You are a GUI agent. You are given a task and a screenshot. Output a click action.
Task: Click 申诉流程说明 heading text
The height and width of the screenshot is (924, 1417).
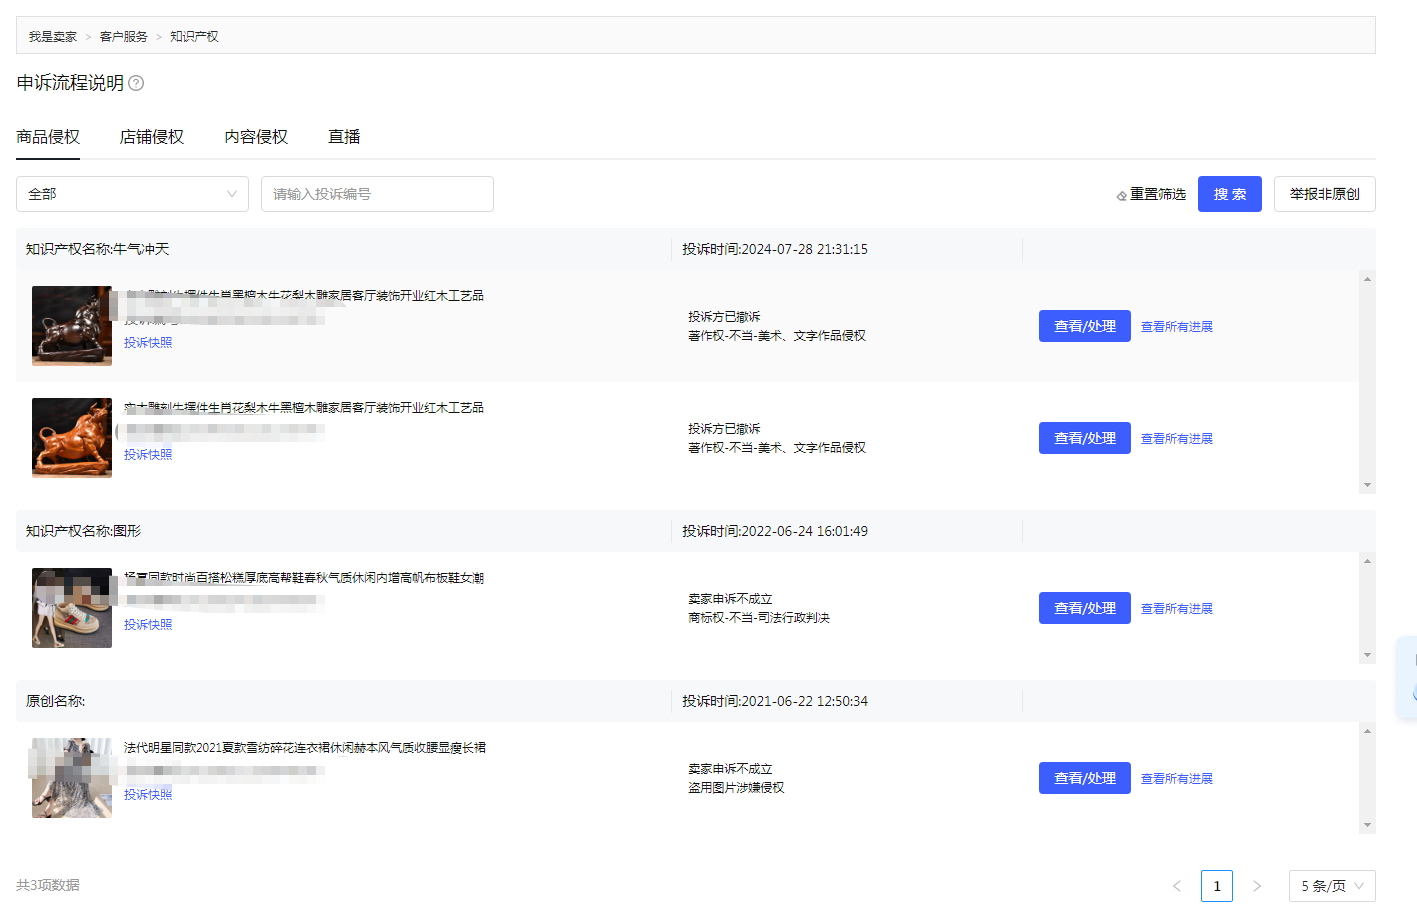pos(70,83)
